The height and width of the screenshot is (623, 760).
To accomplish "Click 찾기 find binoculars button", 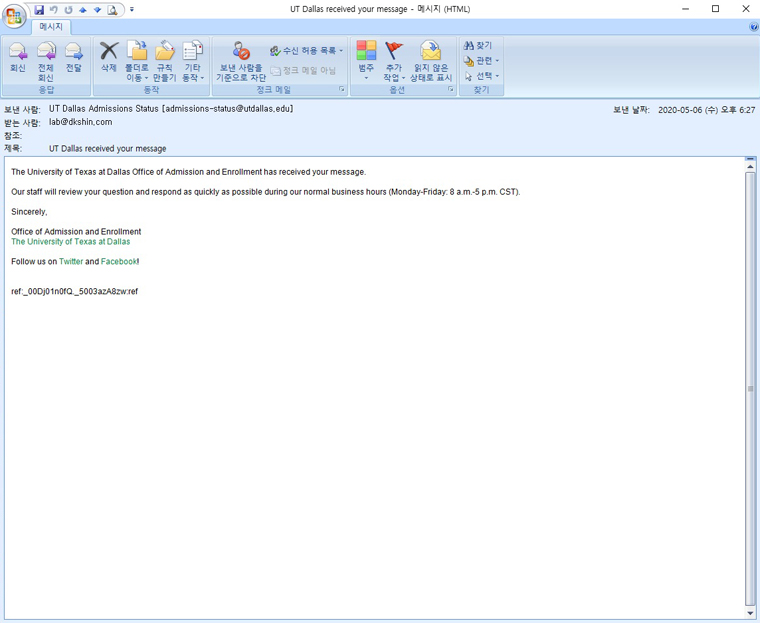I will [x=478, y=46].
